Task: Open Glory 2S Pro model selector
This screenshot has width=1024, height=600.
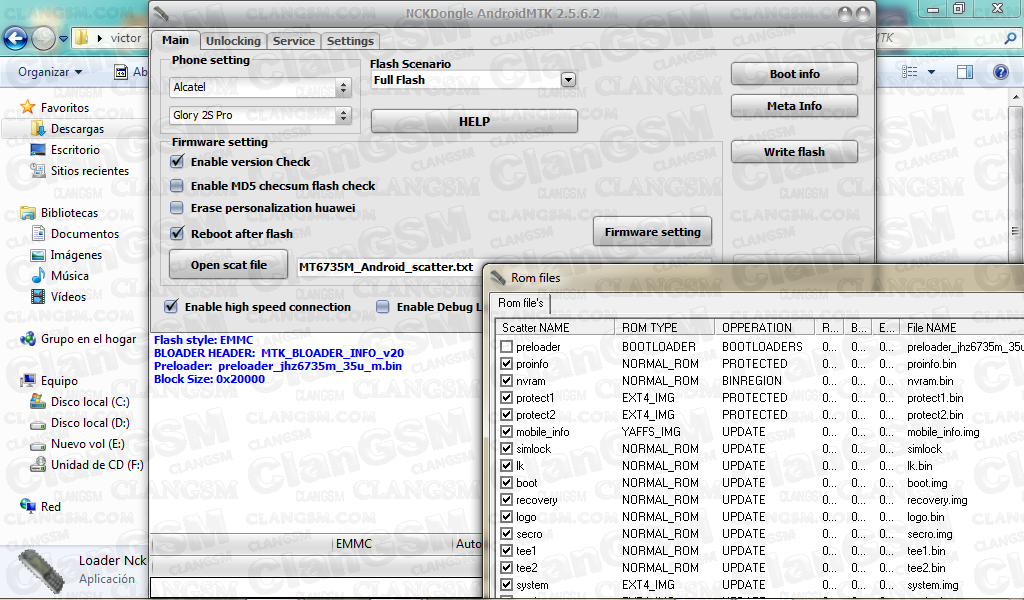Action: coord(260,115)
